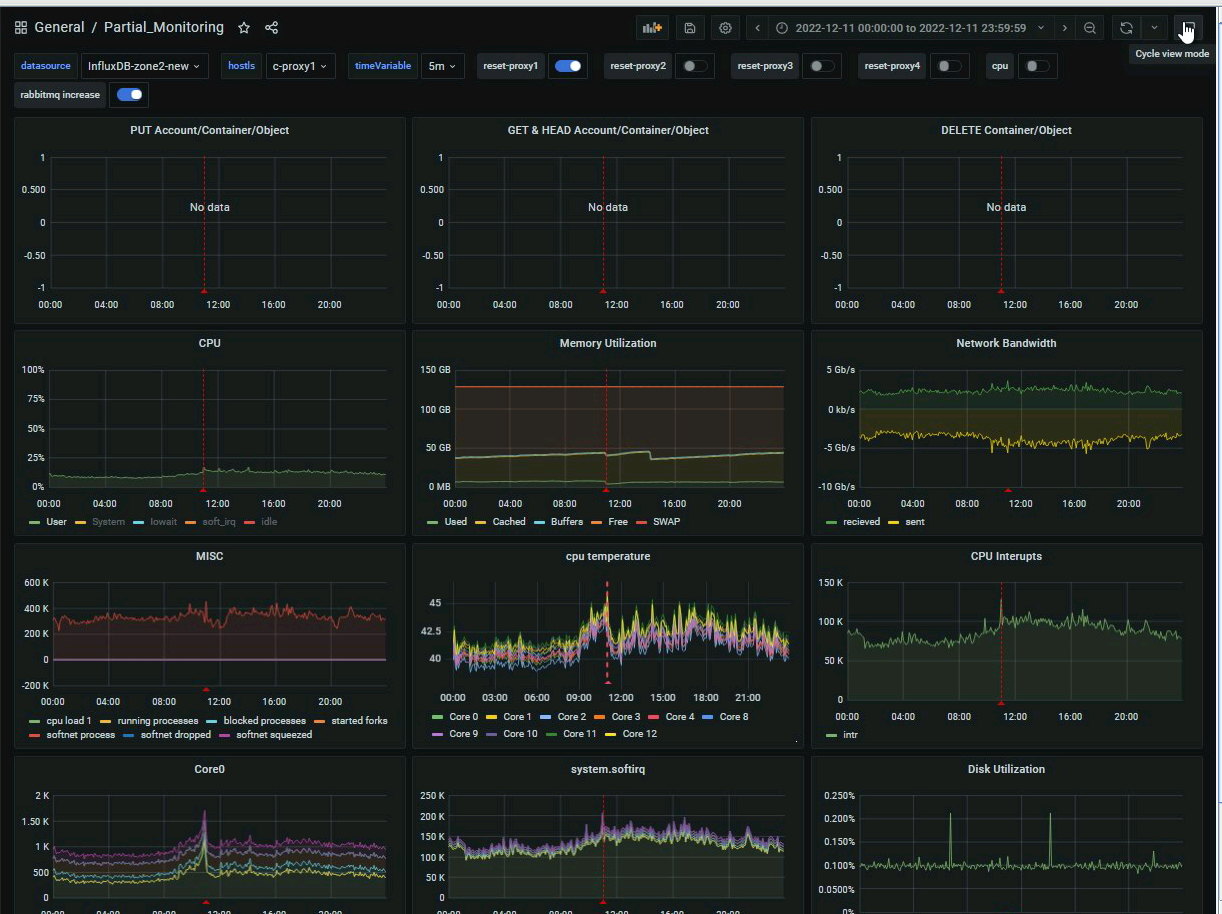Open dashboard settings gear
Image resolution: width=1222 pixels, height=914 pixels.
[x=726, y=28]
